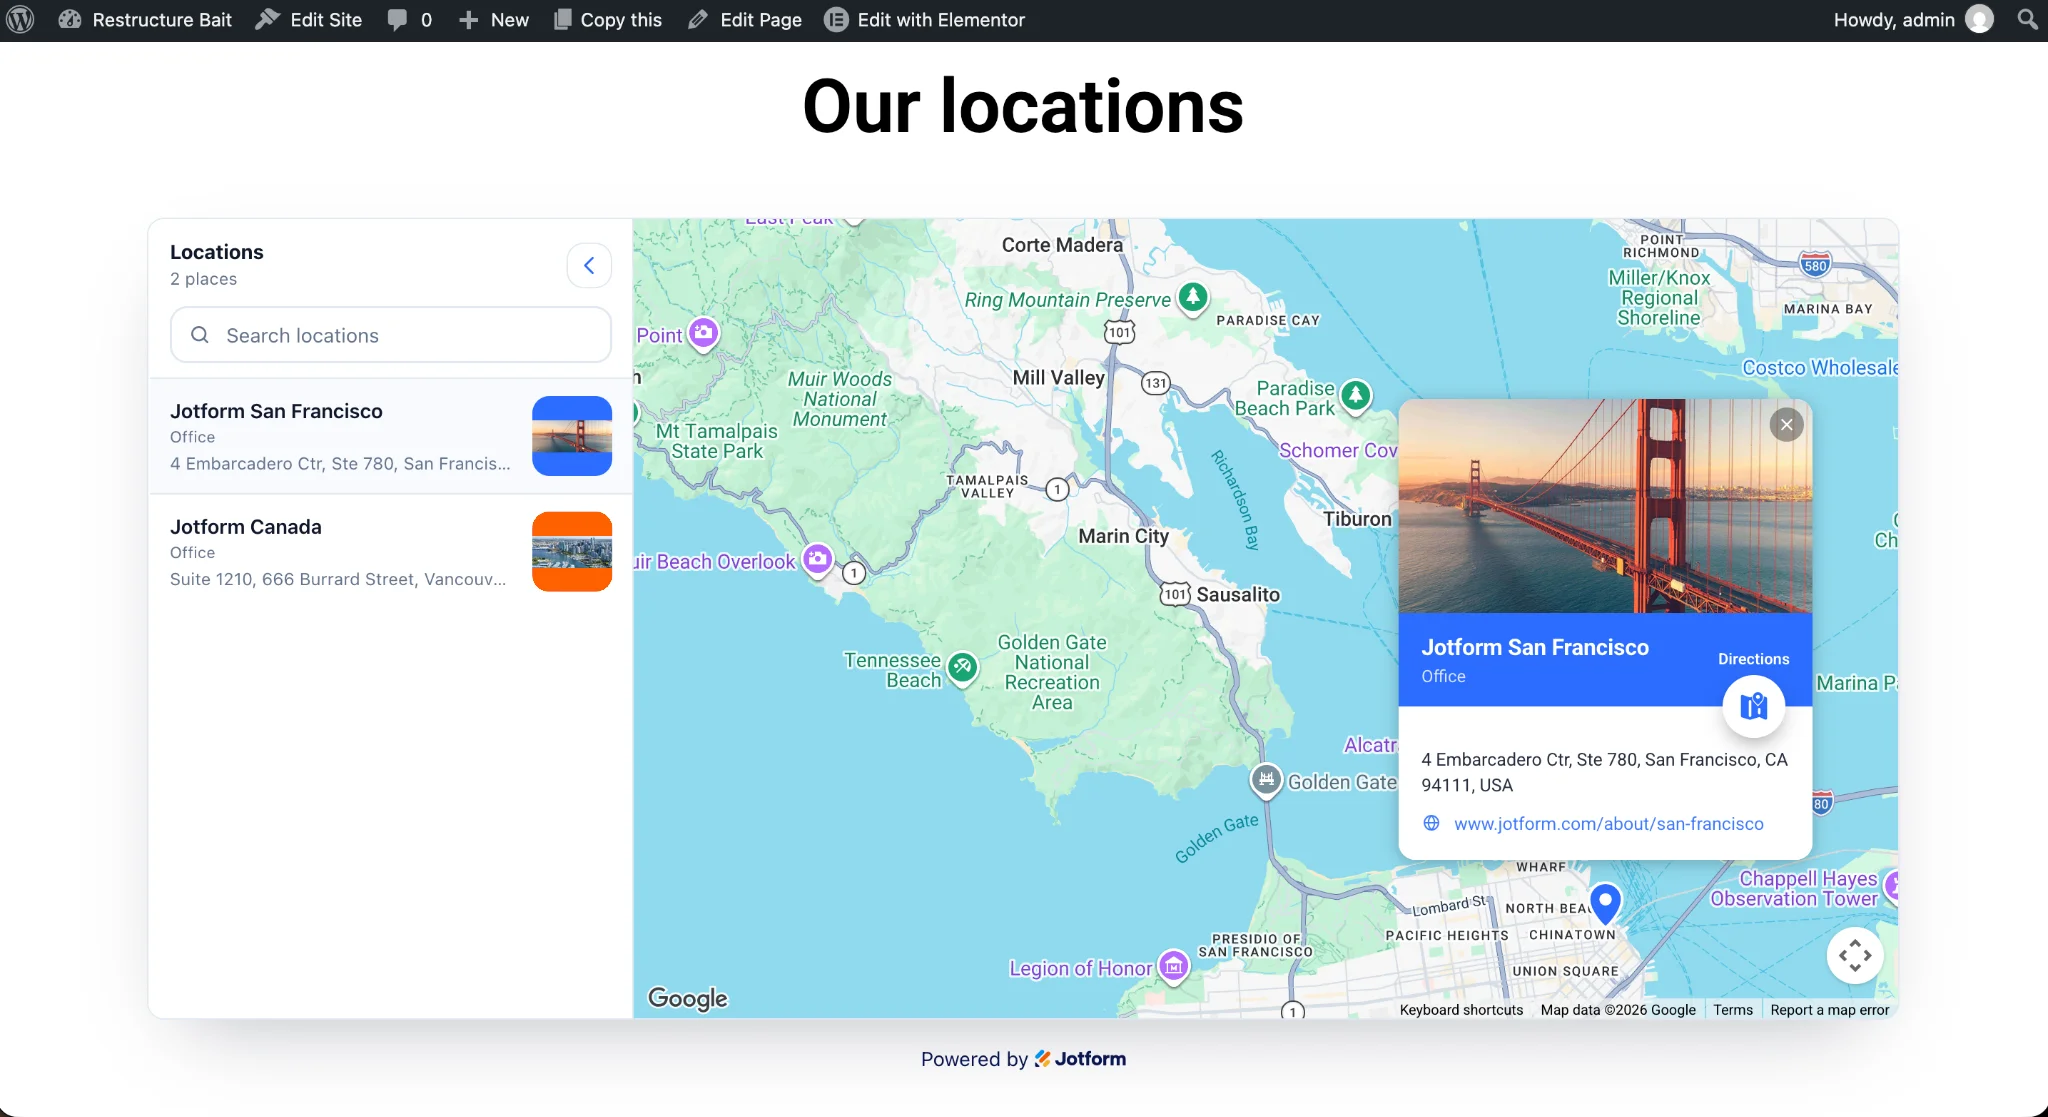2048x1117 pixels.
Task: Click Miller/Knox Regional Shoreline label
Action: (1659, 298)
